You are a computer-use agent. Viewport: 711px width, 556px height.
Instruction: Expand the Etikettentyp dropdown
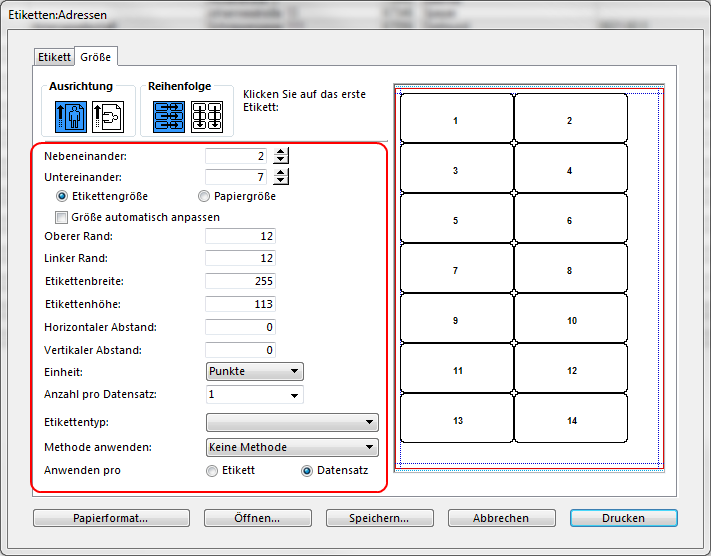(x=291, y=422)
